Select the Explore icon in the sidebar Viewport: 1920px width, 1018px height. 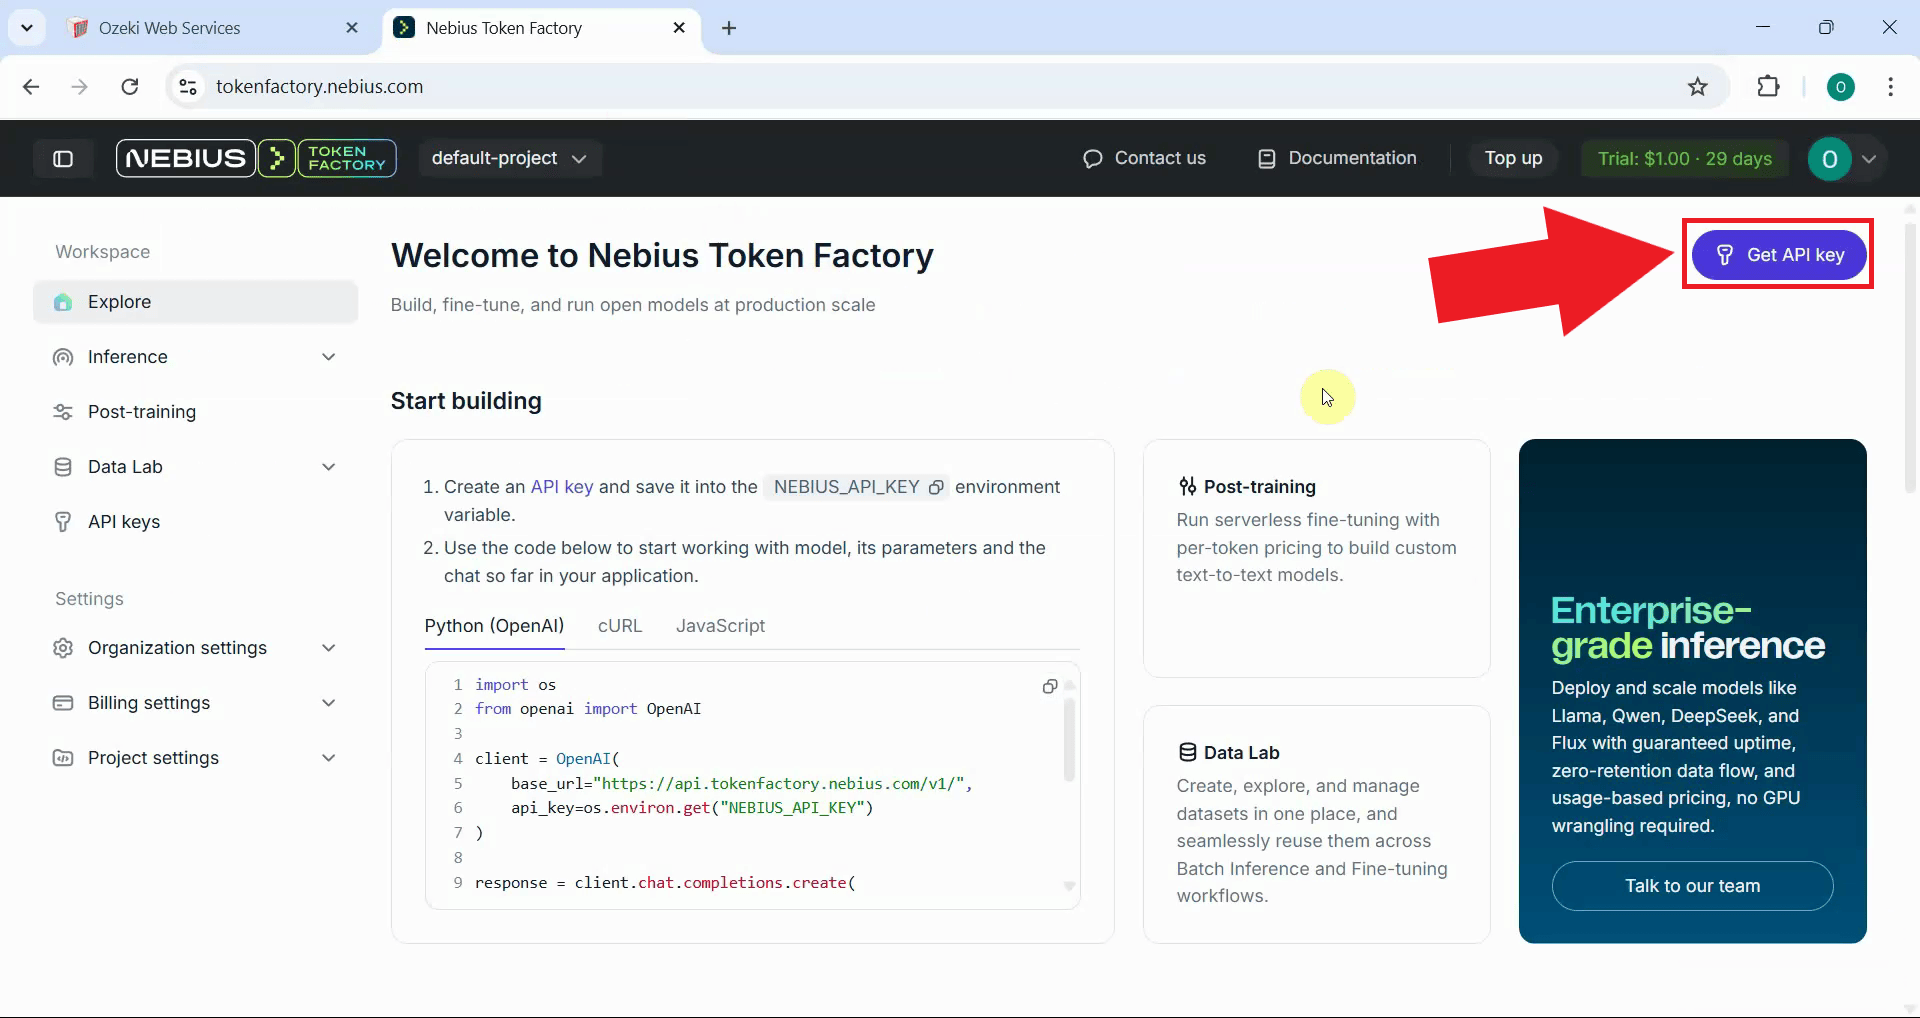[x=62, y=301]
